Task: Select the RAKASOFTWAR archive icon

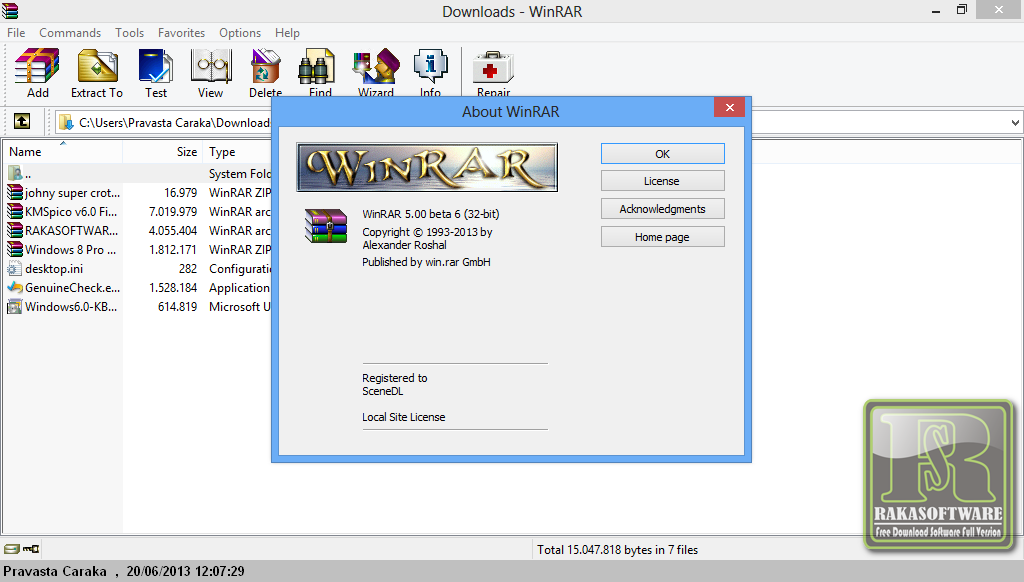Action: point(15,230)
